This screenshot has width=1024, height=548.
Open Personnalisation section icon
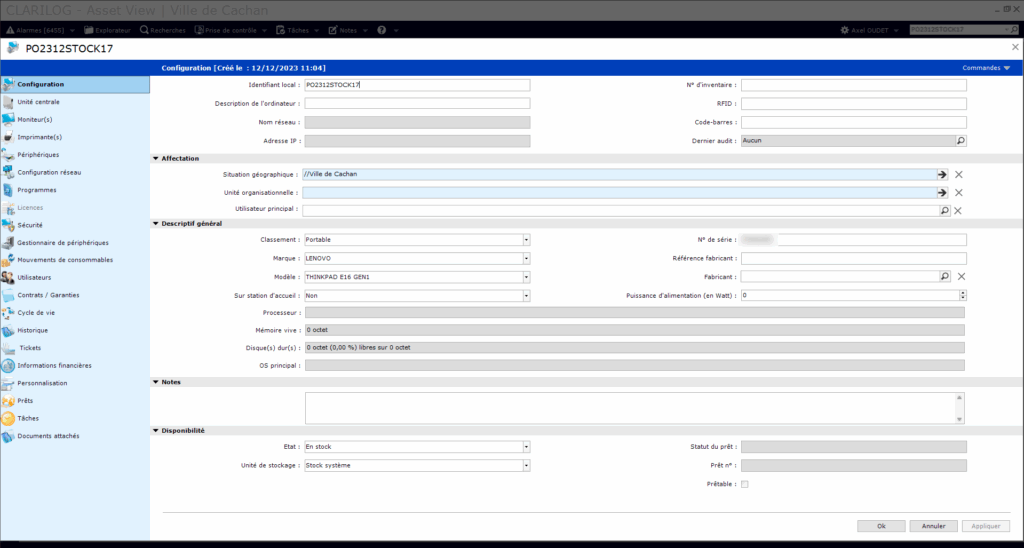[8, 383]
